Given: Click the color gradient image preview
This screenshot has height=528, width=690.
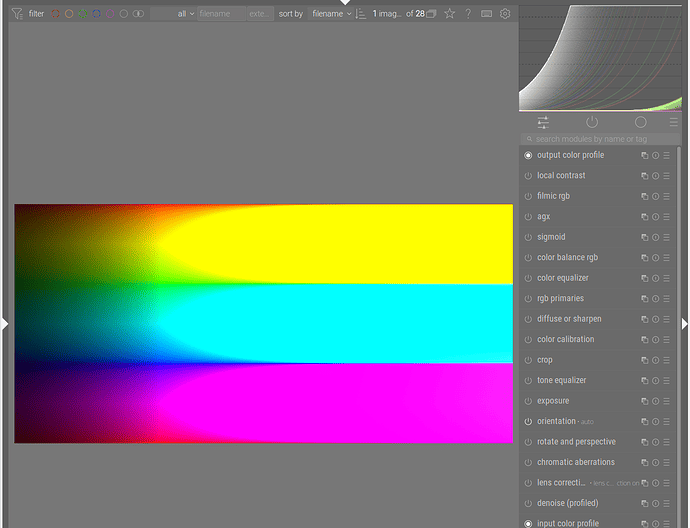Looking at the screenshot, I should point(264,323).
